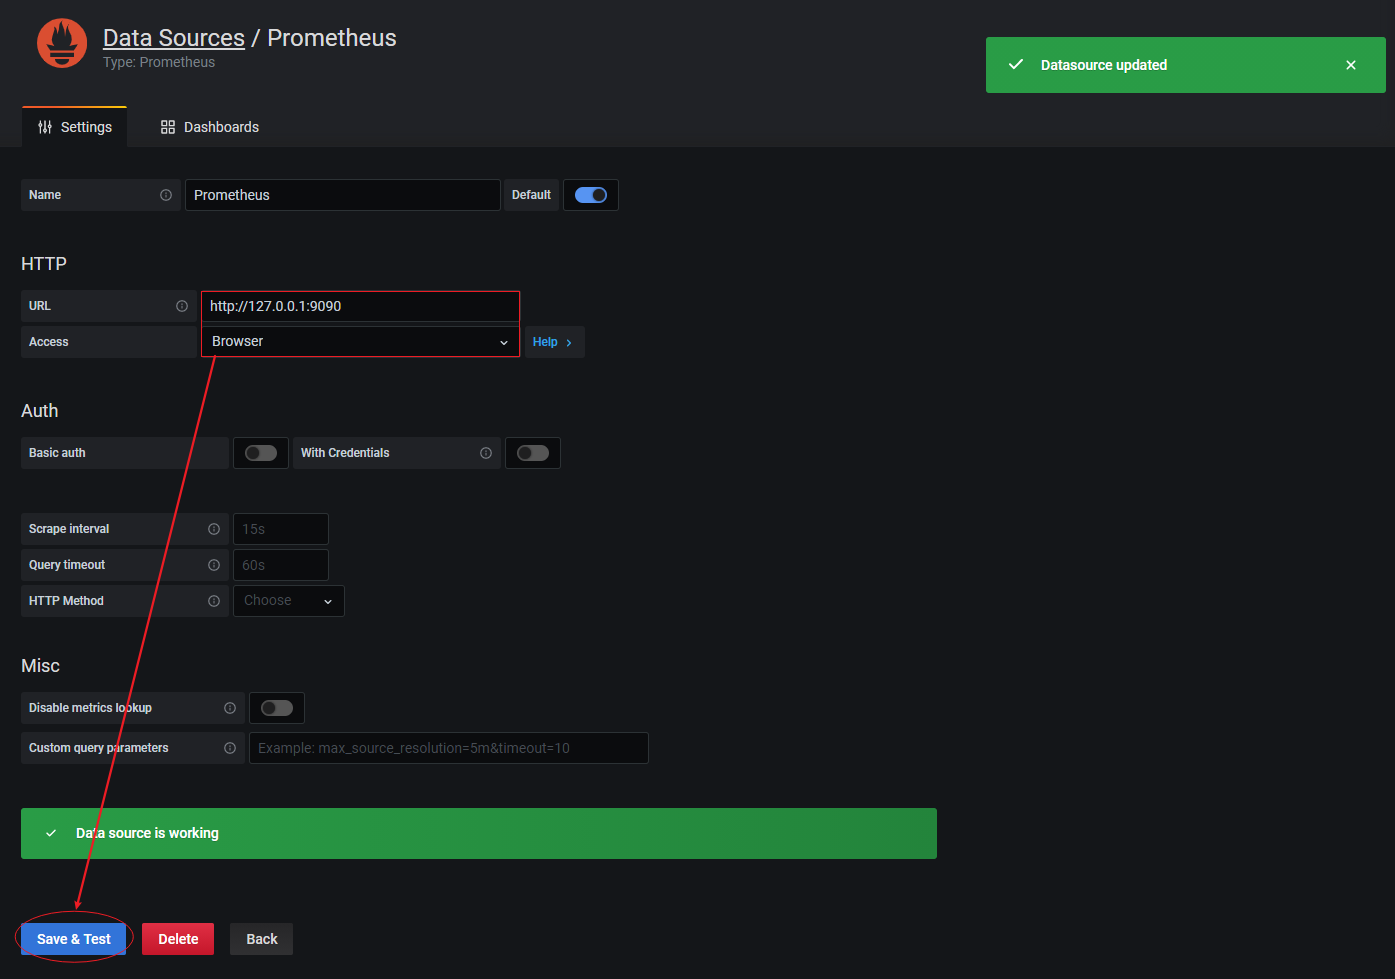Click the Name field info icon
The height and width of the screenshot is (979, 1395).
(x=166, y=195)
